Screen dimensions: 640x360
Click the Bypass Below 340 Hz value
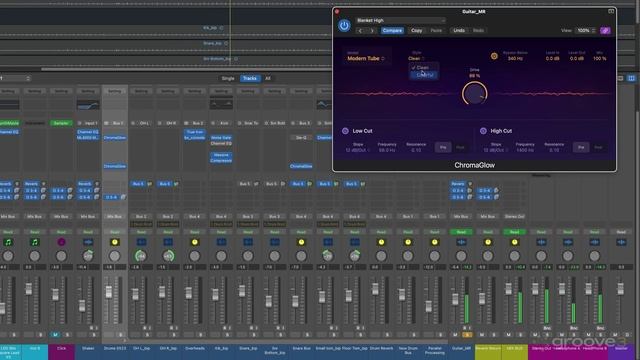click(515, 59)
